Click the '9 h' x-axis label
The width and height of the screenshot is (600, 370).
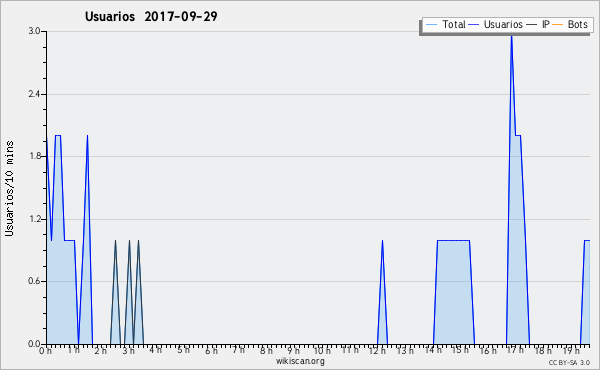(294, 350)
